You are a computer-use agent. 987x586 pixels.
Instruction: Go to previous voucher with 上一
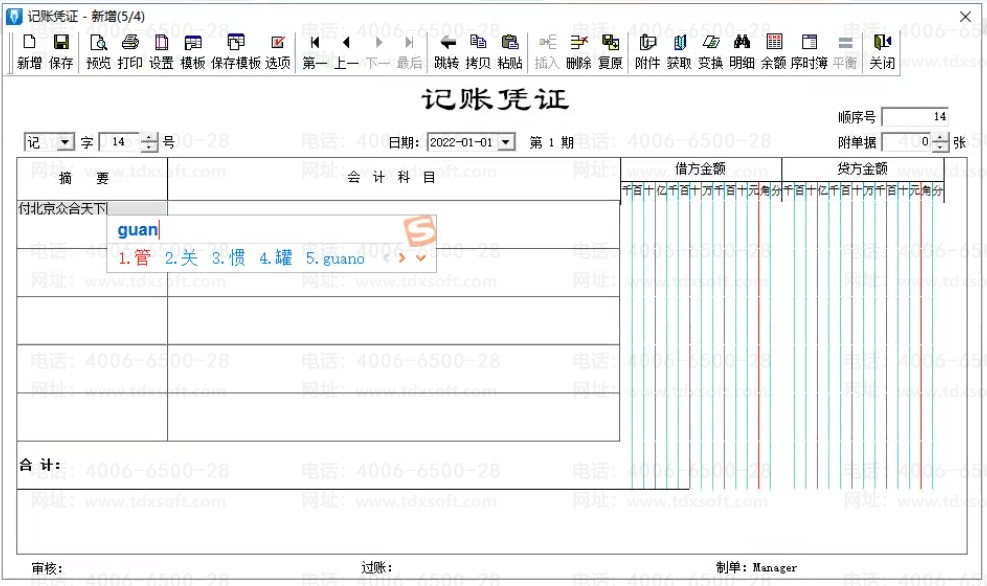pos(346,51)
